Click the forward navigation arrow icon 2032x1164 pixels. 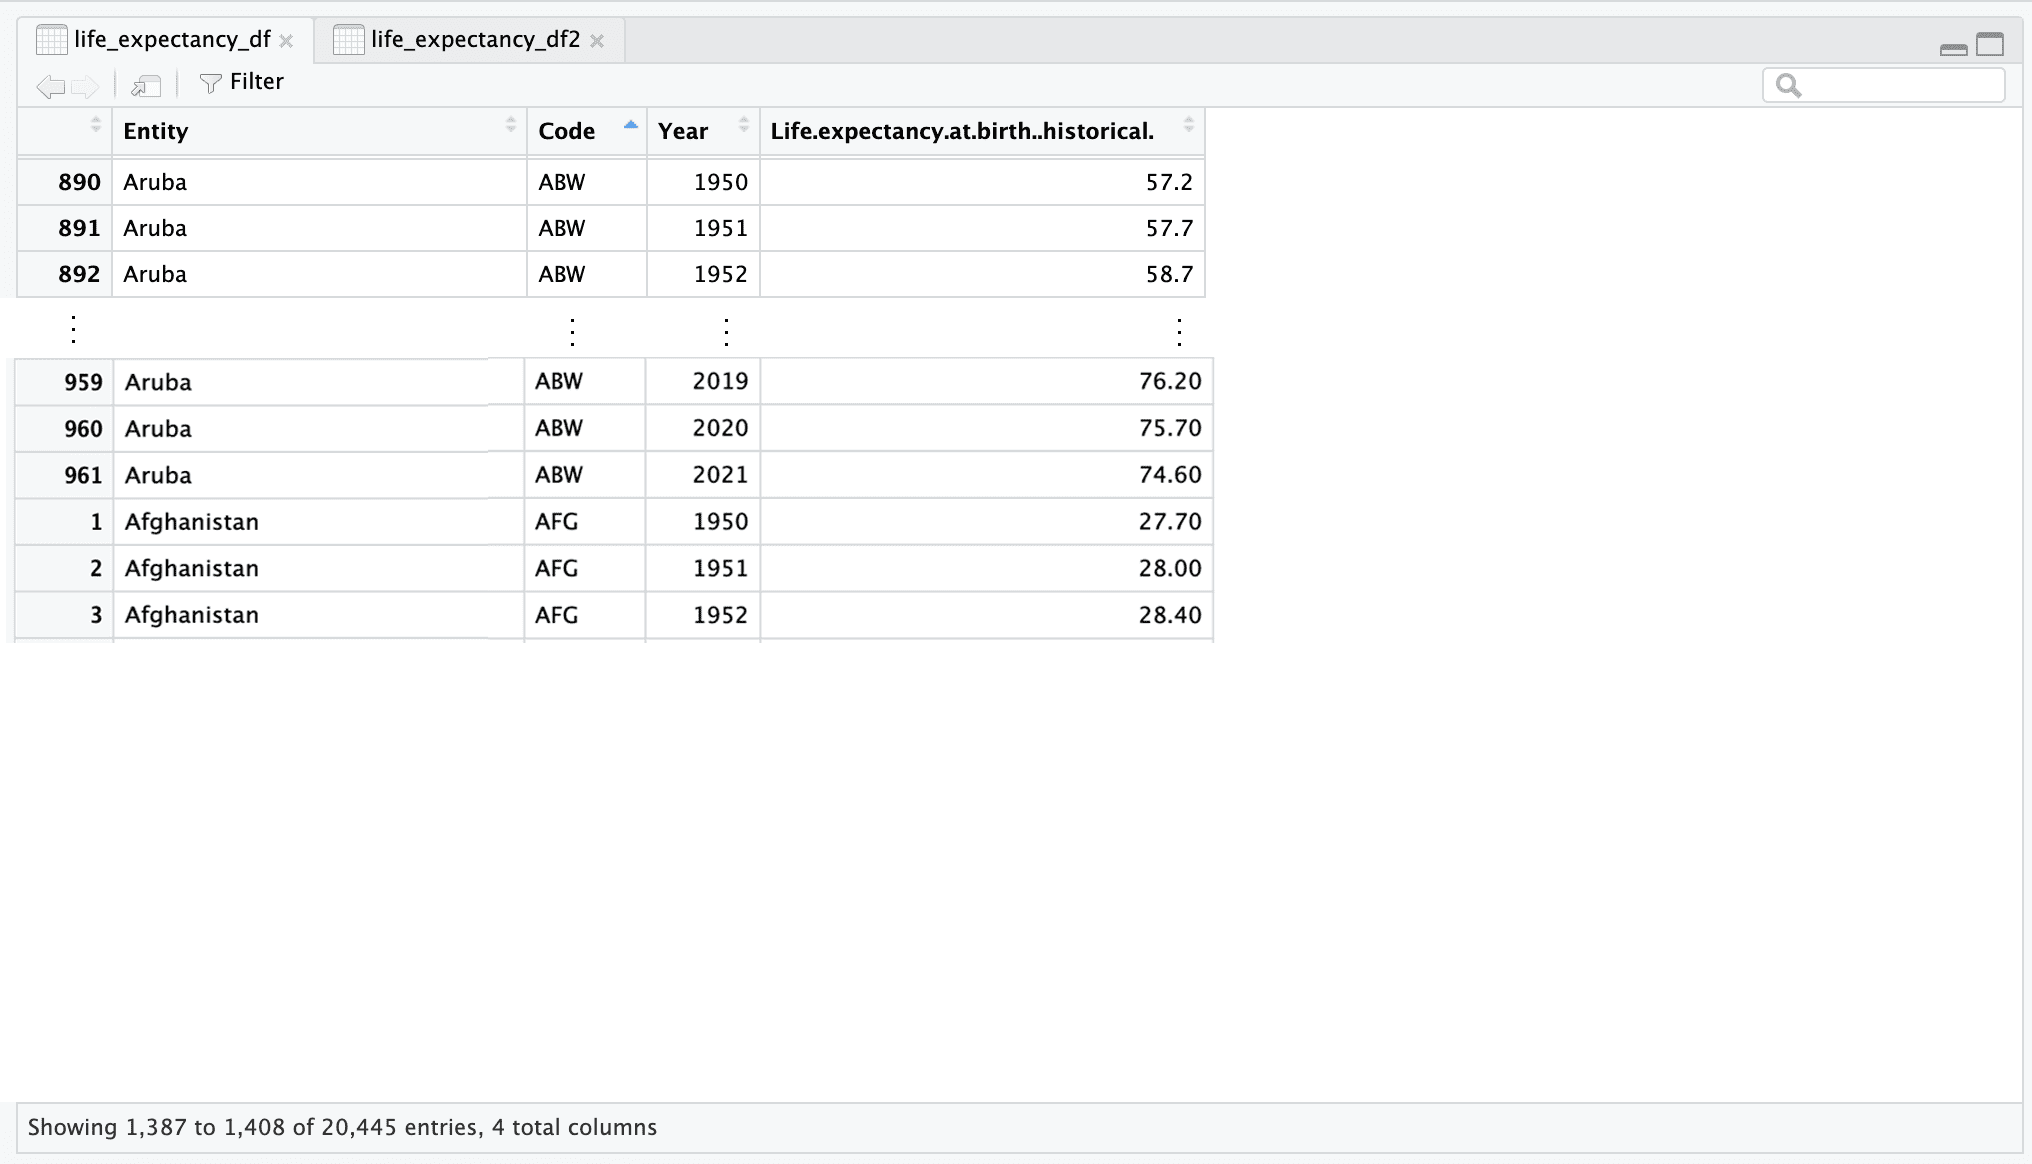click(x=85, y=87)
